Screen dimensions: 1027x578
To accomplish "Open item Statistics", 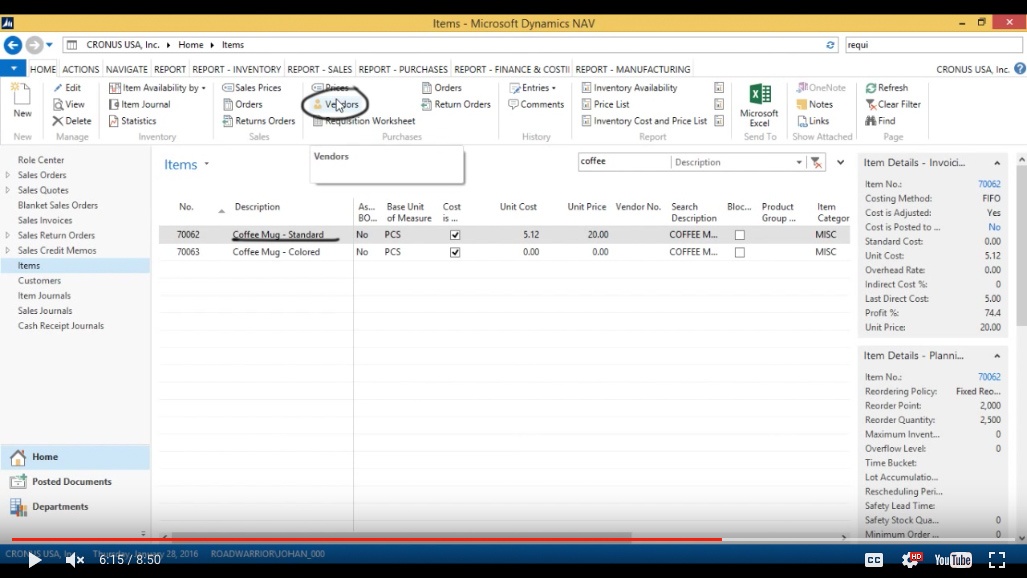I will (132, 121).
